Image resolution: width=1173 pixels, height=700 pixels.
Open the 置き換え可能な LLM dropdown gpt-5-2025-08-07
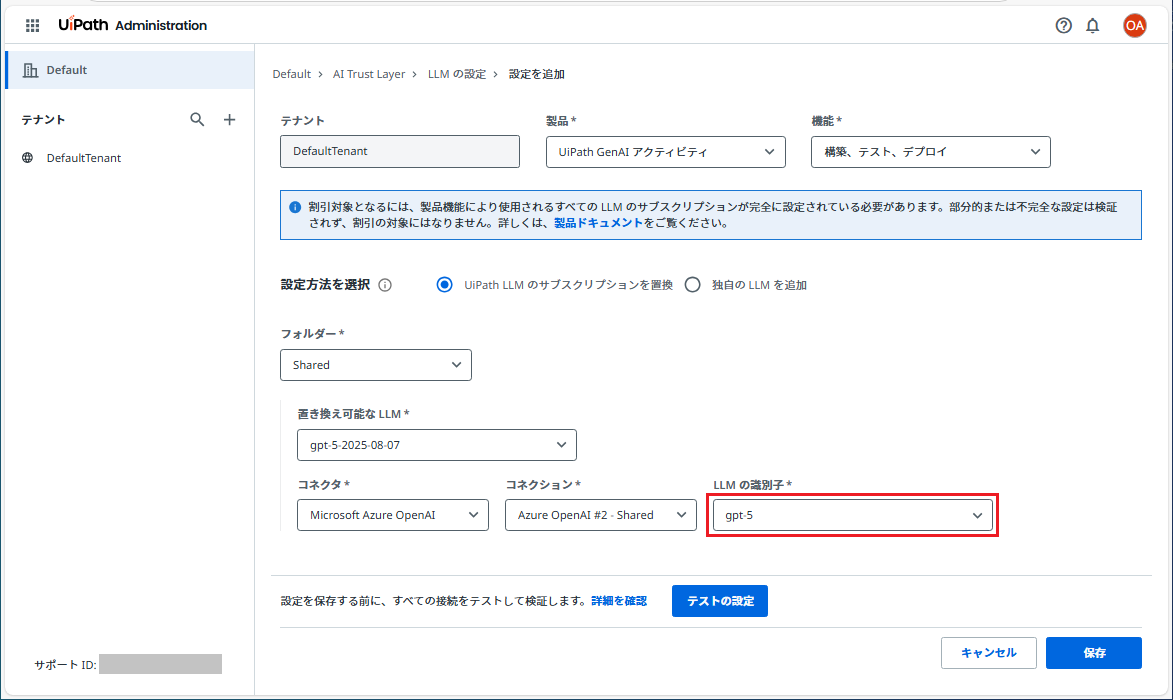pyautogui.click(x=437, y=445)
